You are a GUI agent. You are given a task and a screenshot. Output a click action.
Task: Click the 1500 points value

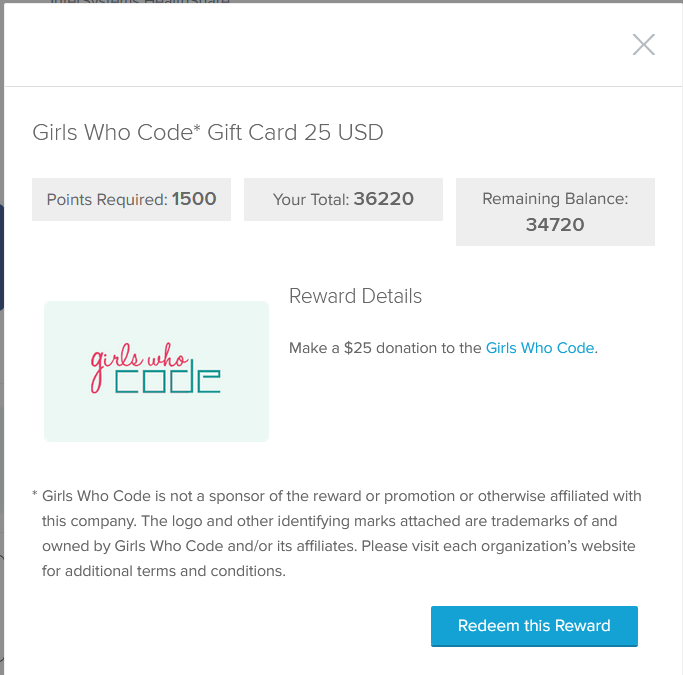pos(194,199)
